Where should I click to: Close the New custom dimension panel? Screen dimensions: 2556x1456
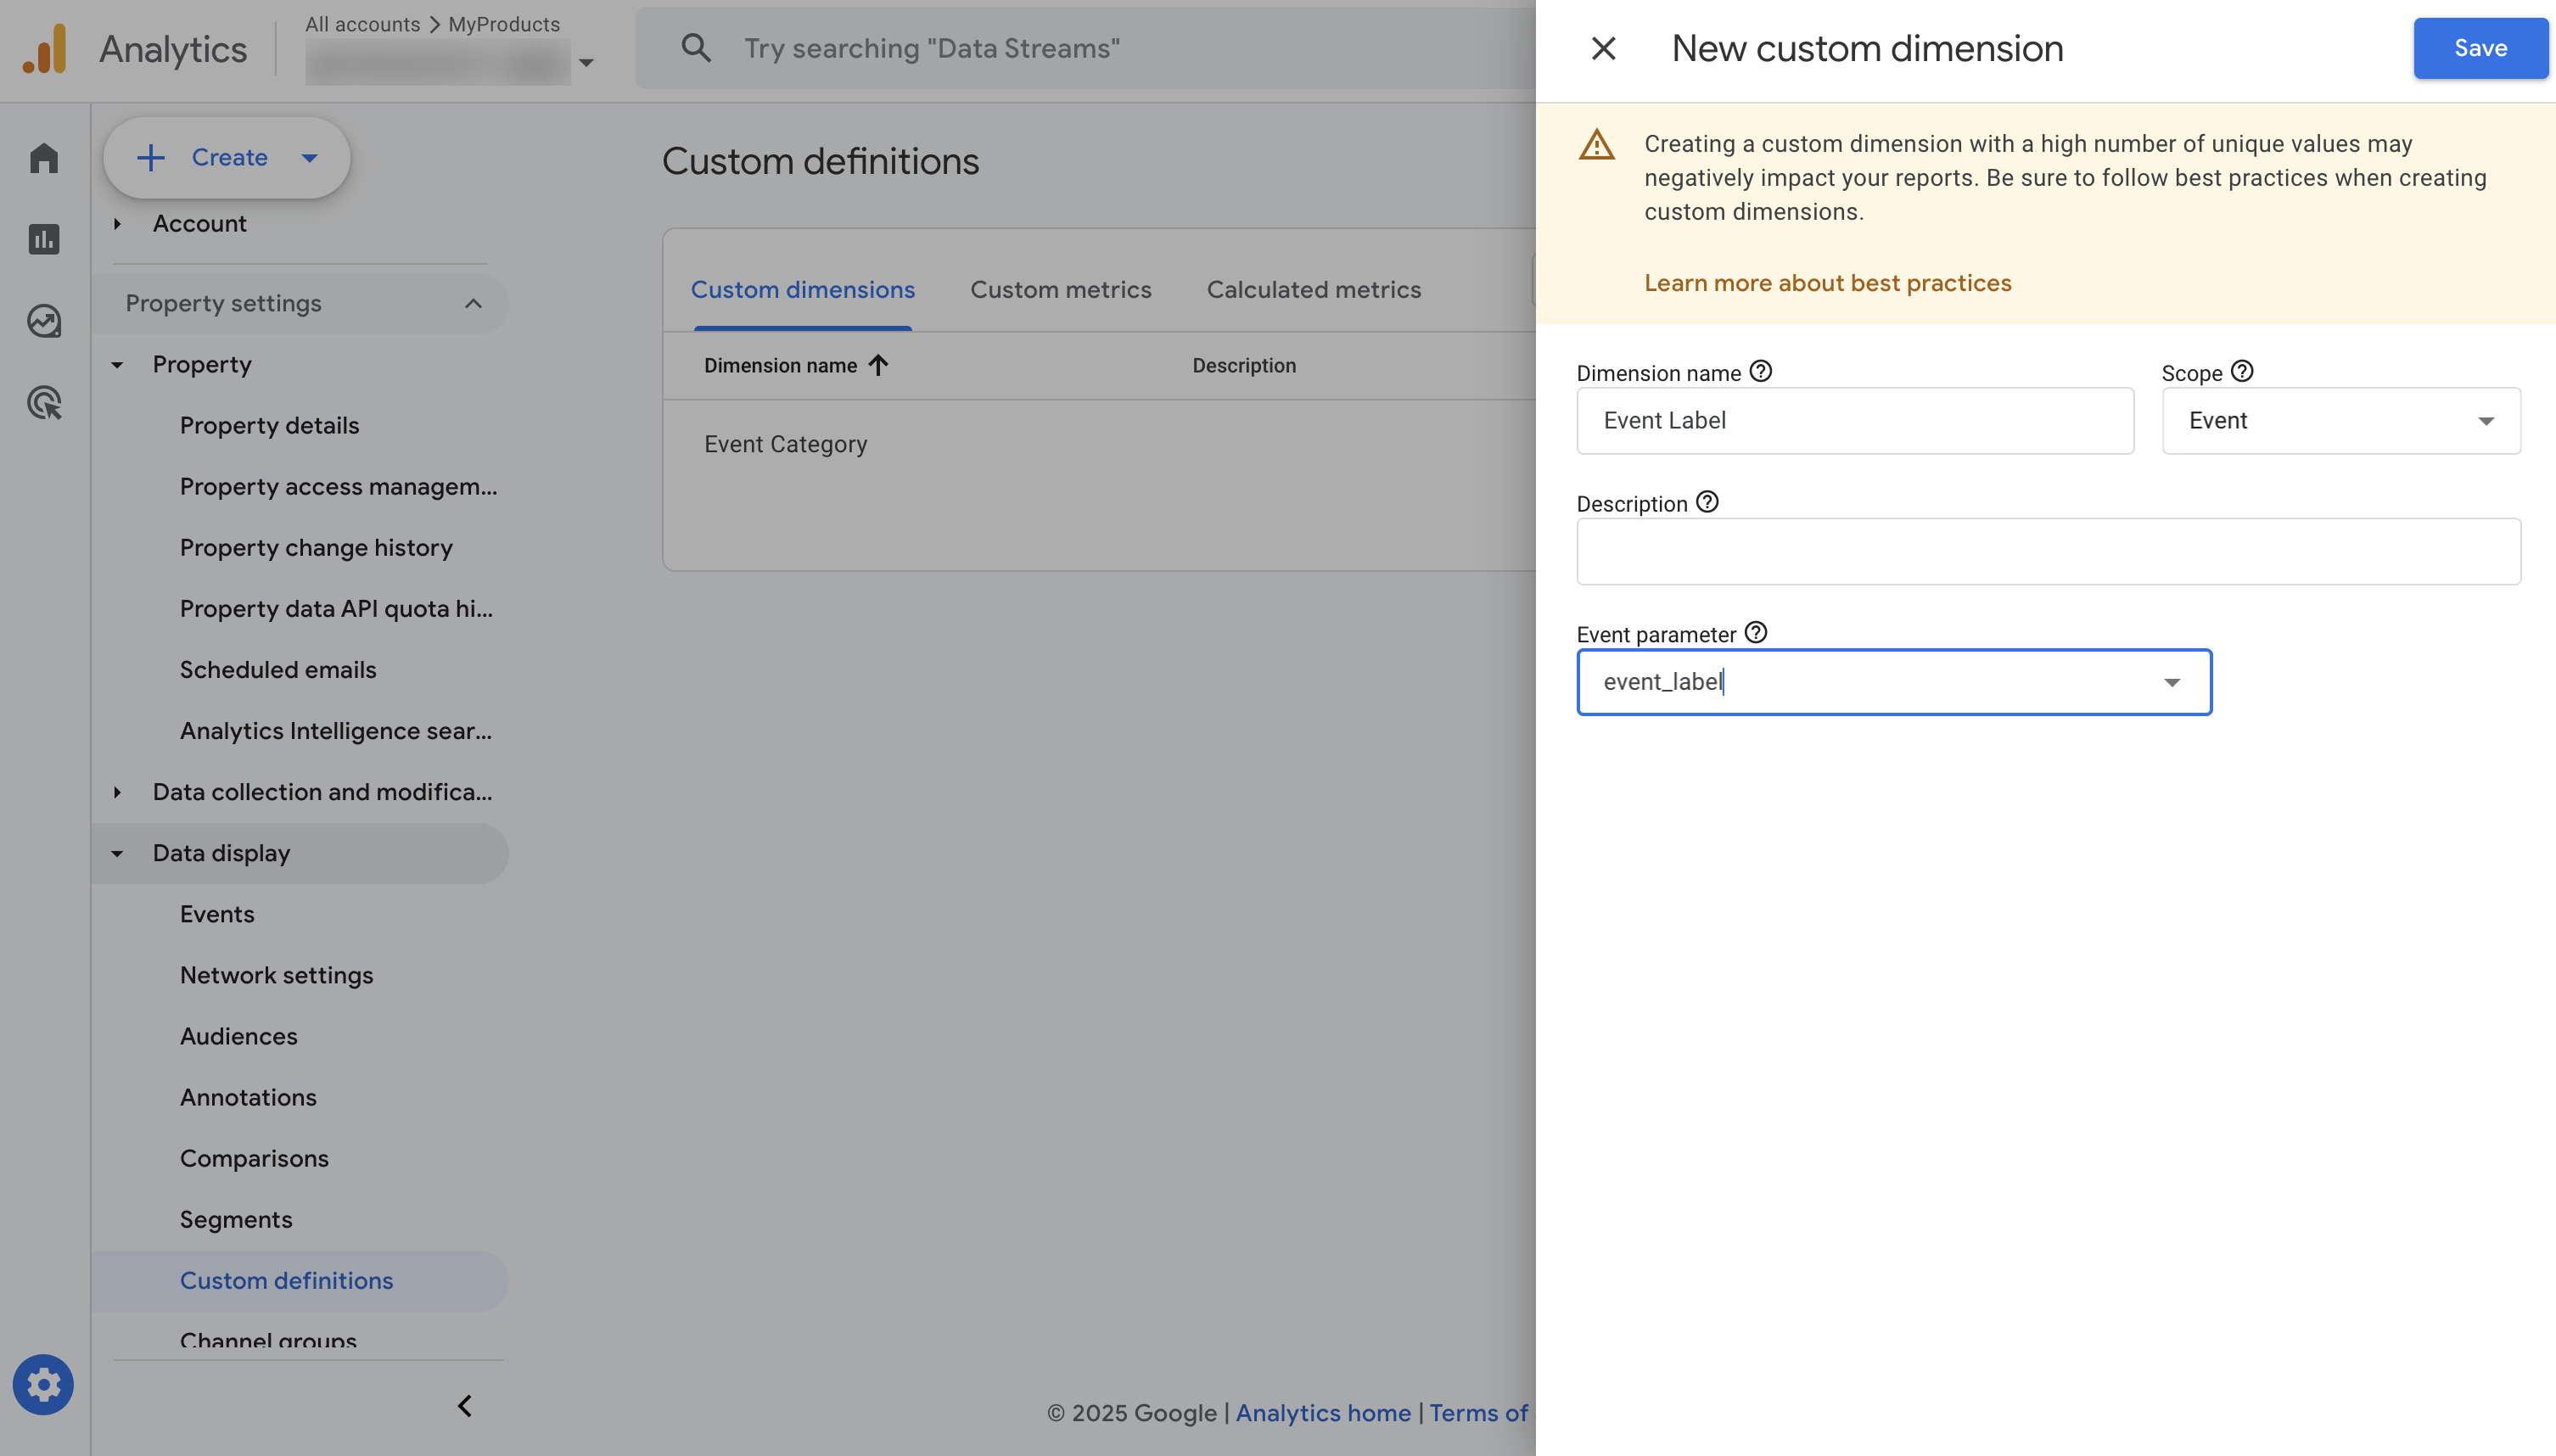coord(1603,48)
